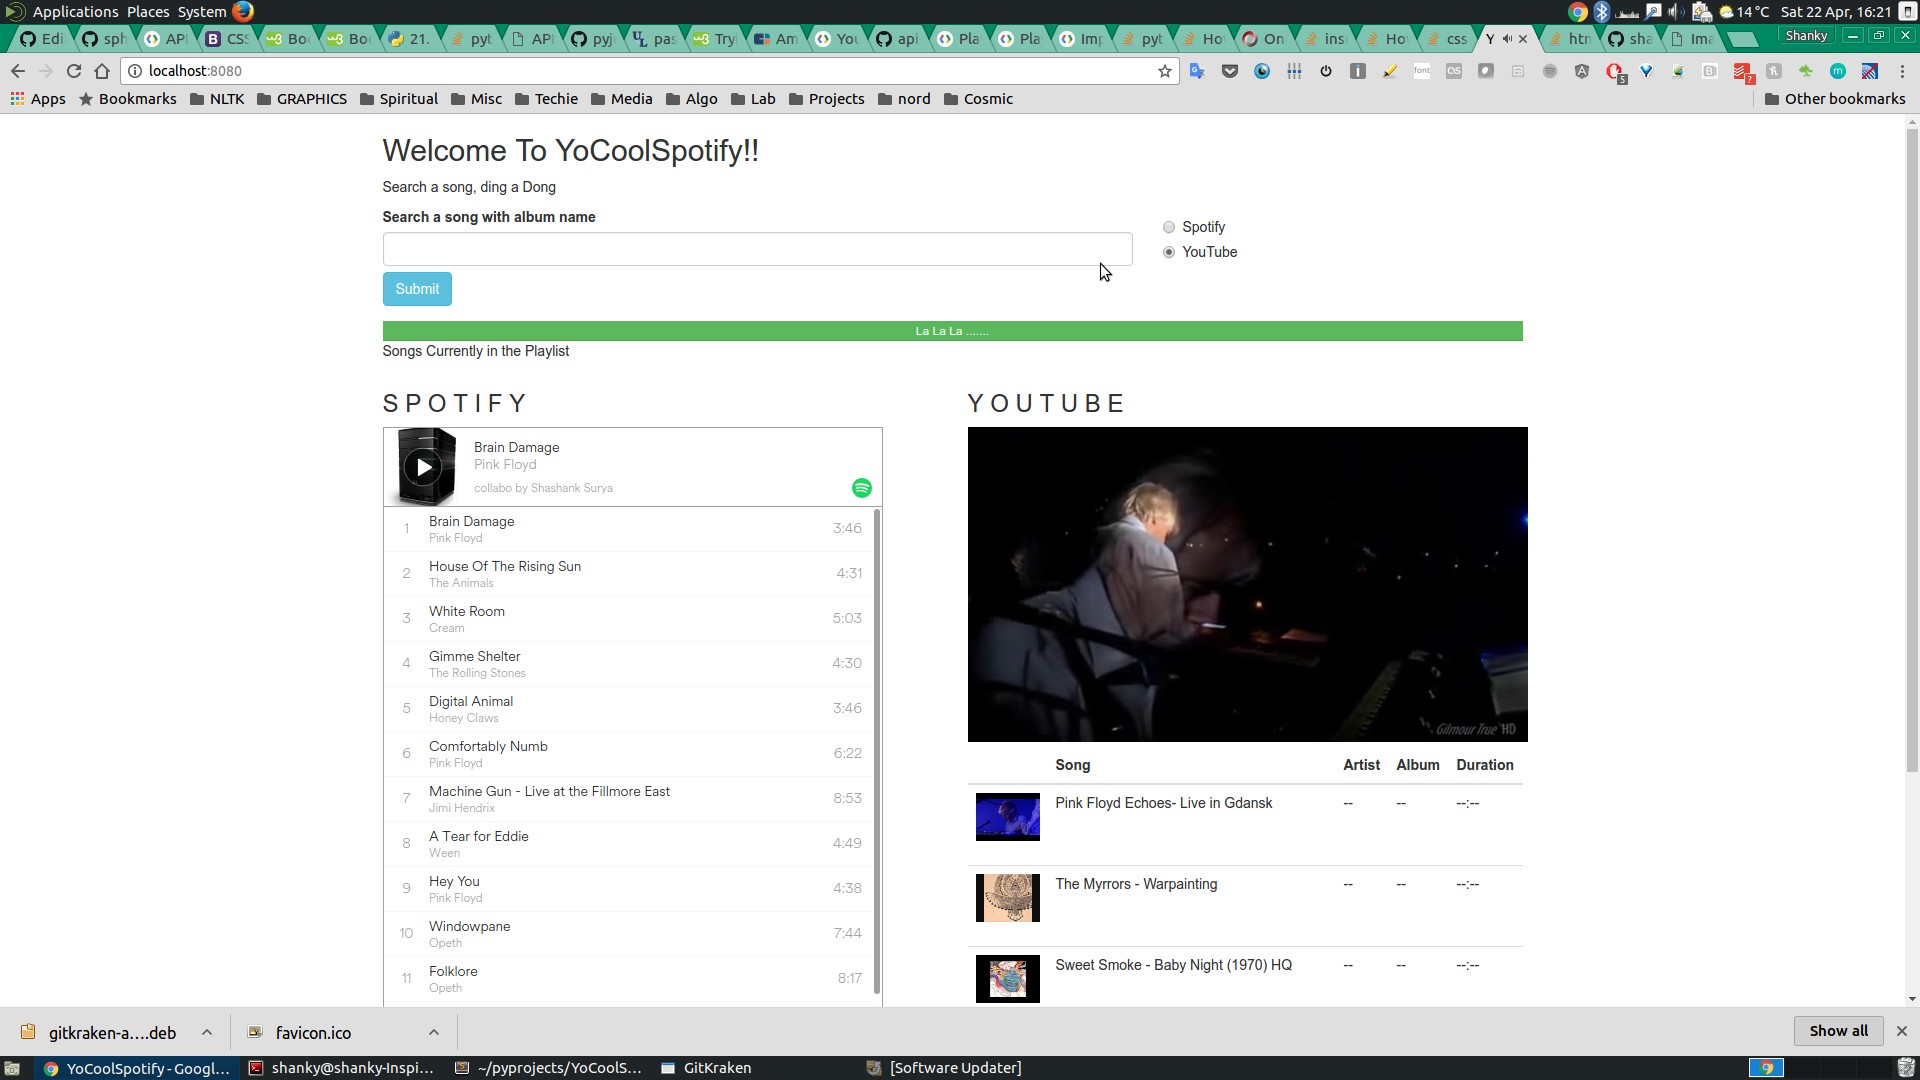This screenshot has height=1080, width=1920.
Task: Click the Chrome icon in top system tray
Action: (x=1578, y=11)
